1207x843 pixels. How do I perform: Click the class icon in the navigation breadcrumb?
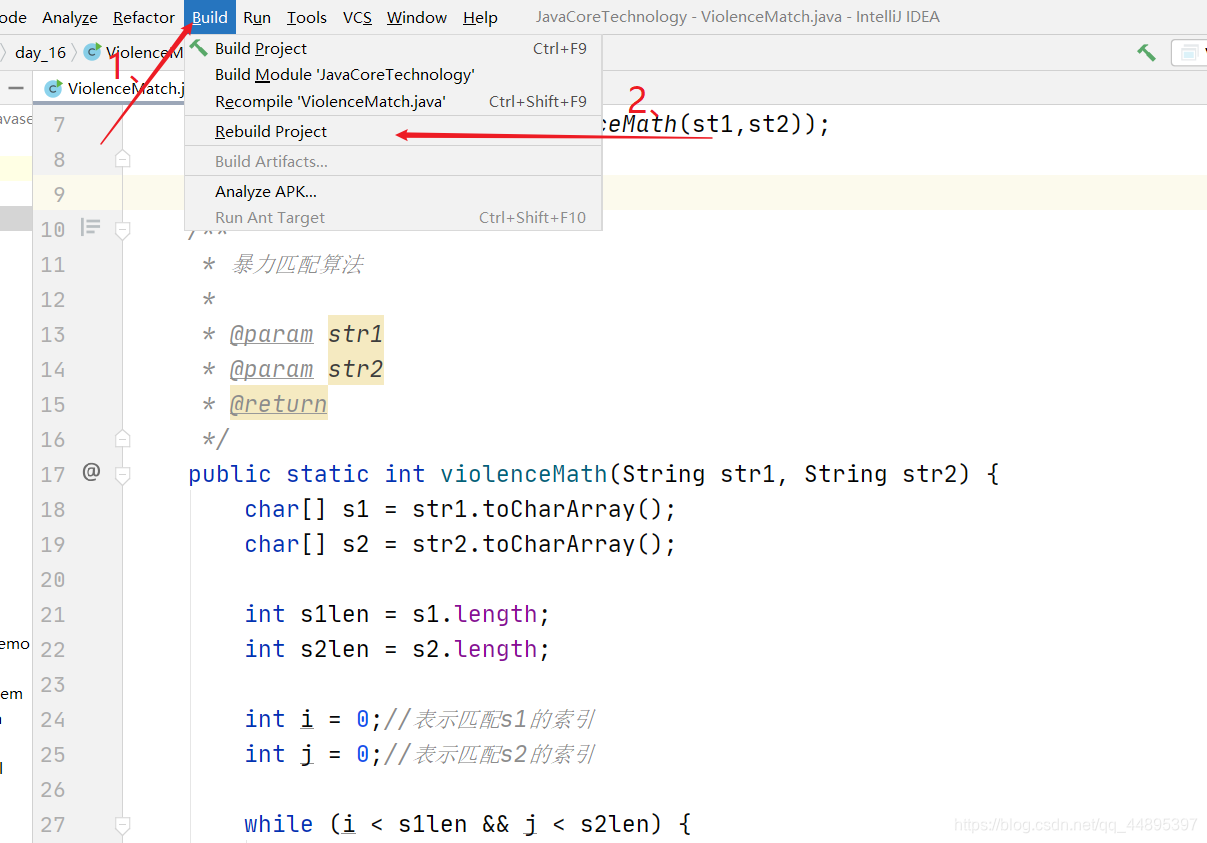pos(92,52)
